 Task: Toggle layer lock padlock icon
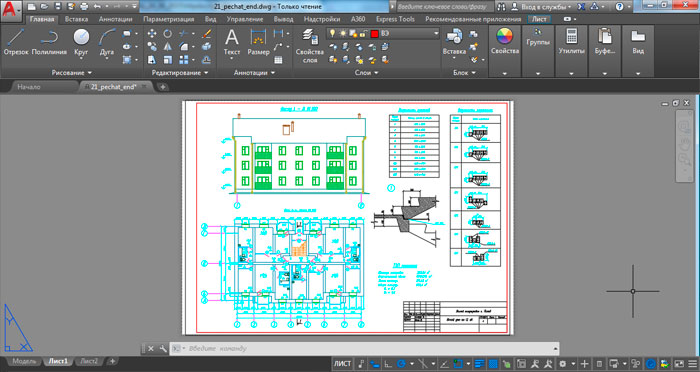pos(363,33)
